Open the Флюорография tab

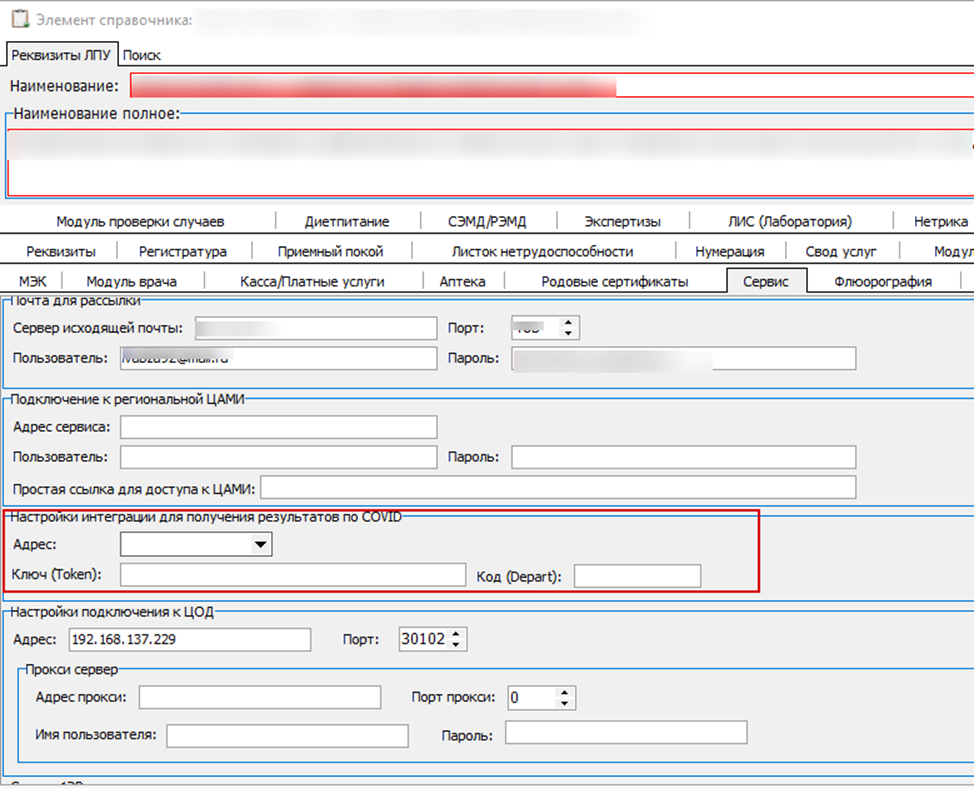[883, 281]
